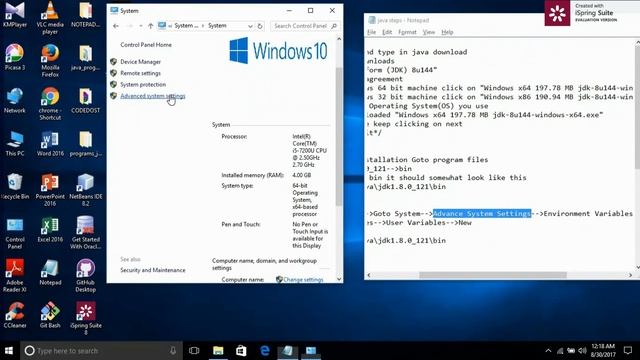
Task: Open Notepad Format menu
Action: click(x=407, y=32)
